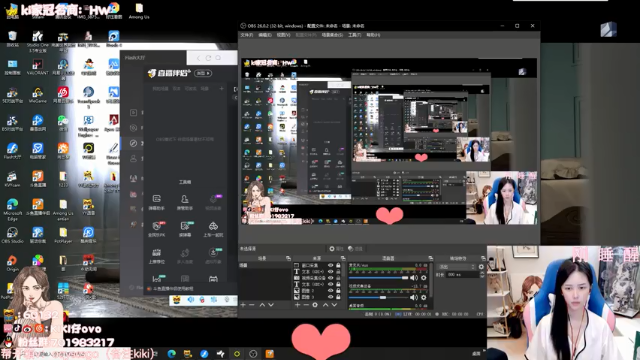Toggle the lock on the 窗口采集 source

click(x=338, y=265)
